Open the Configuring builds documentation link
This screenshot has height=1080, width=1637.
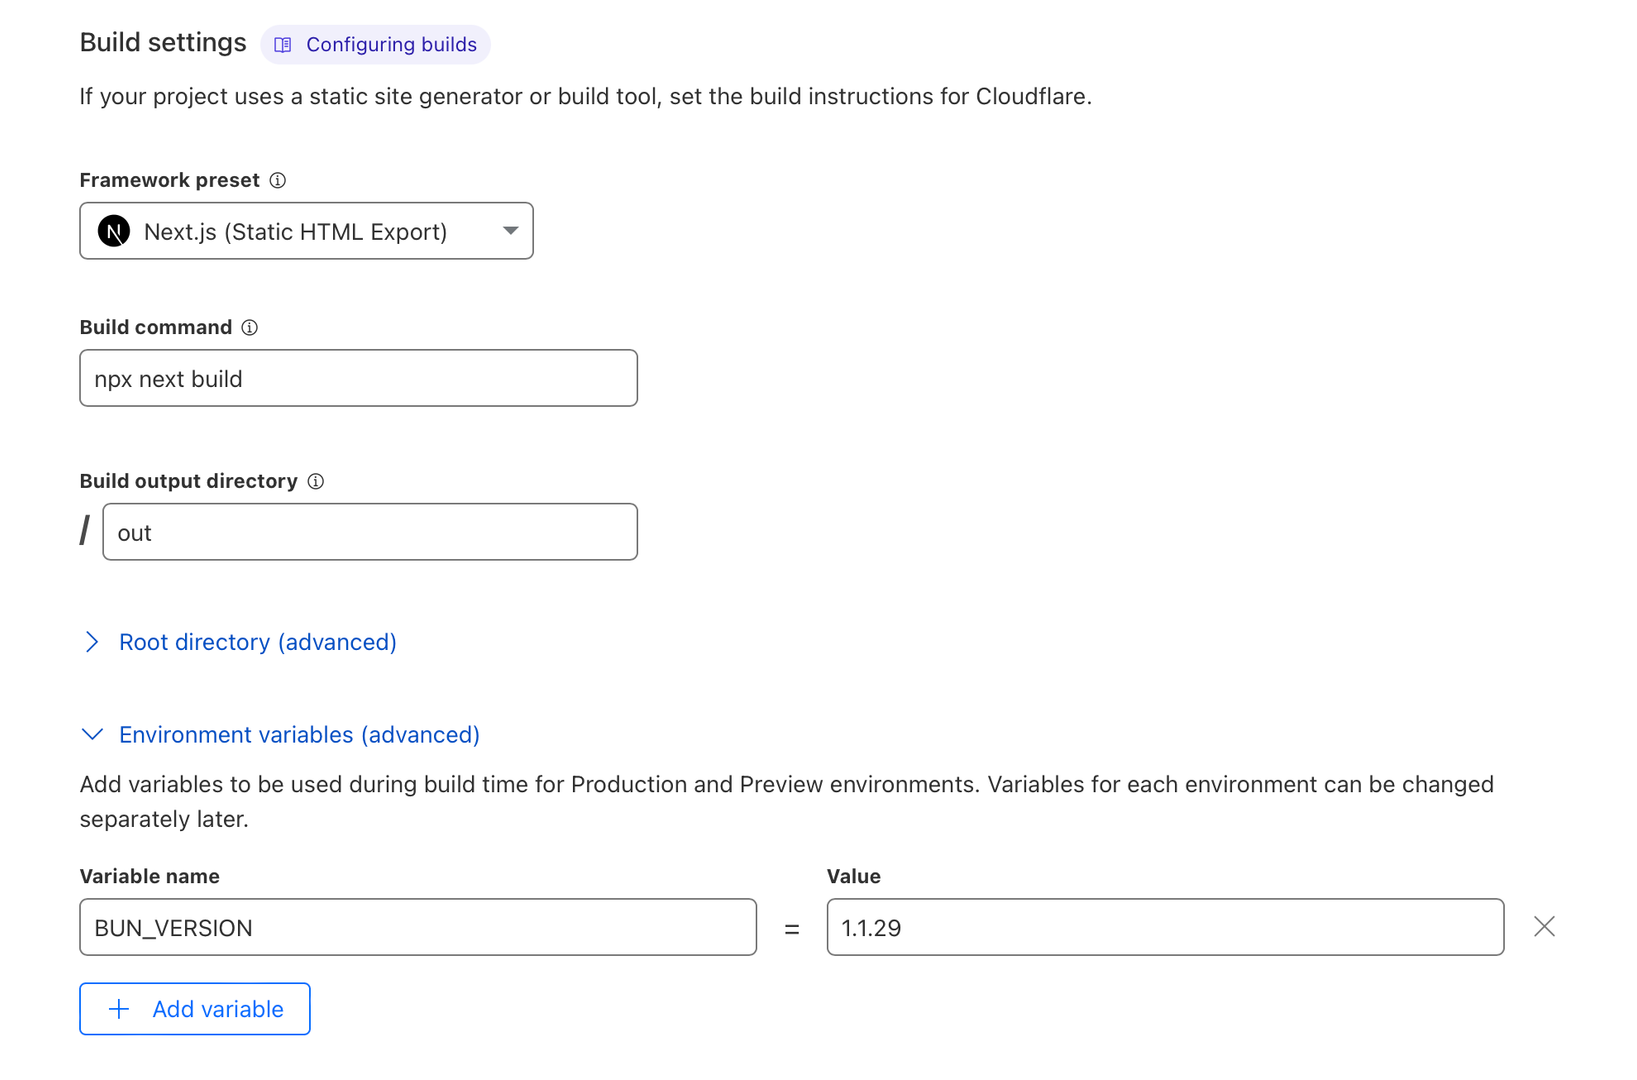coord(390,45)
